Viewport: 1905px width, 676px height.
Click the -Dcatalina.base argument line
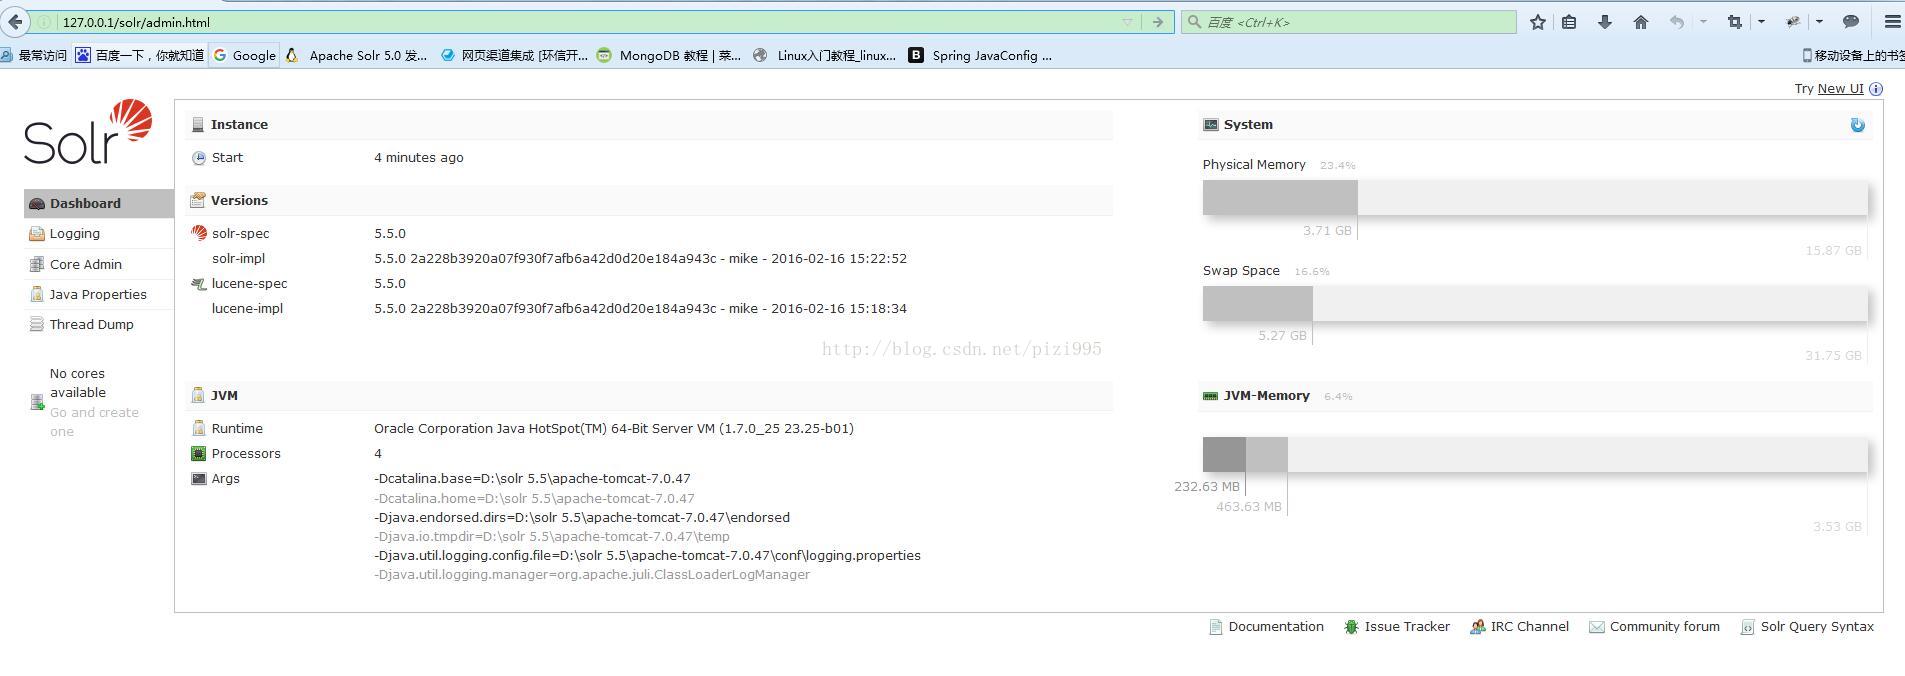point(532,478)
